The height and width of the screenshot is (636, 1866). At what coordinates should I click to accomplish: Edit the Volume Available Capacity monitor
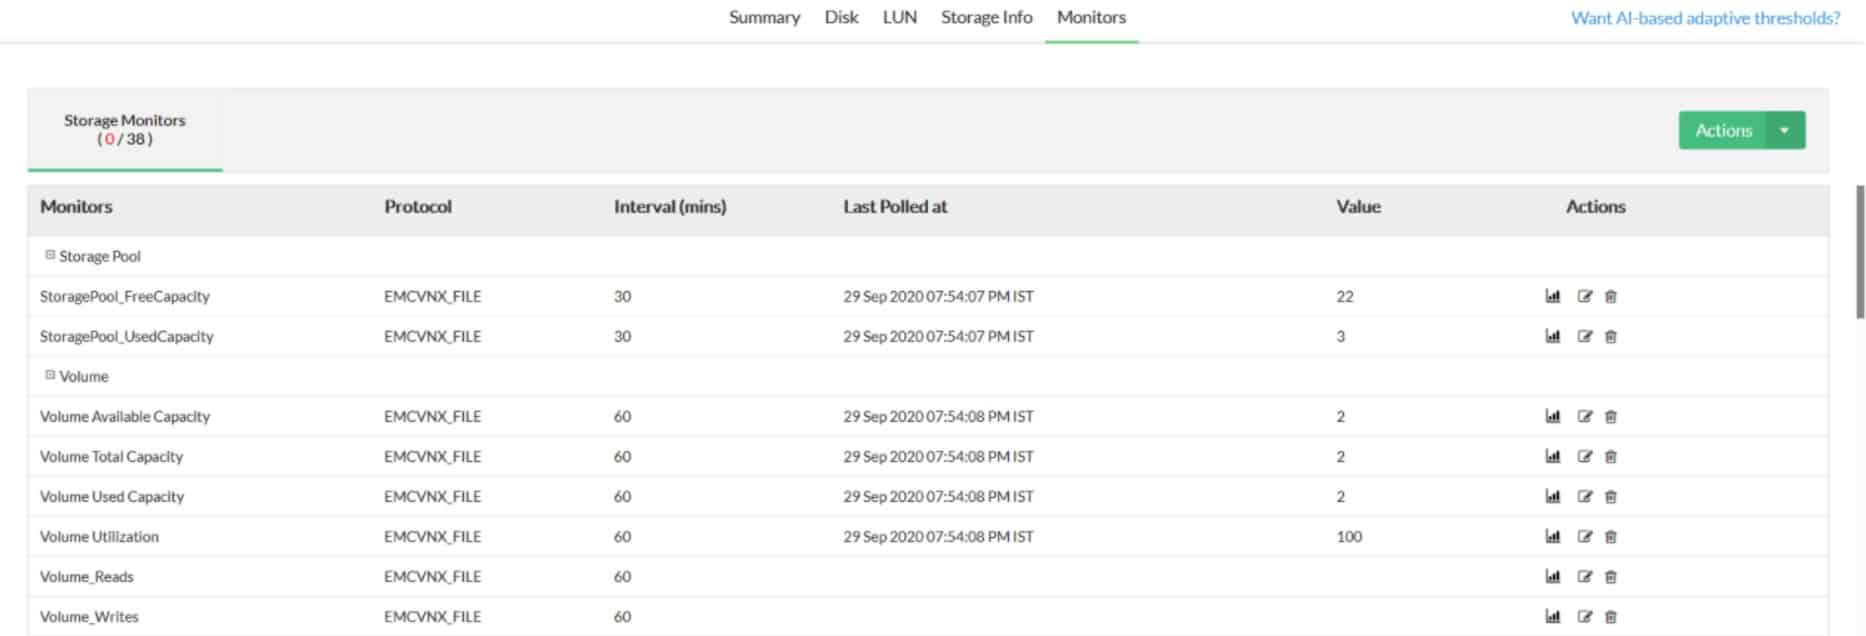click(x=1582, y=416)
